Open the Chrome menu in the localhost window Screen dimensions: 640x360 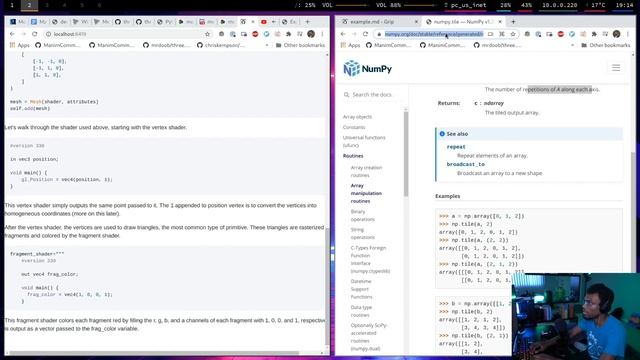click(x=322, y=34)
